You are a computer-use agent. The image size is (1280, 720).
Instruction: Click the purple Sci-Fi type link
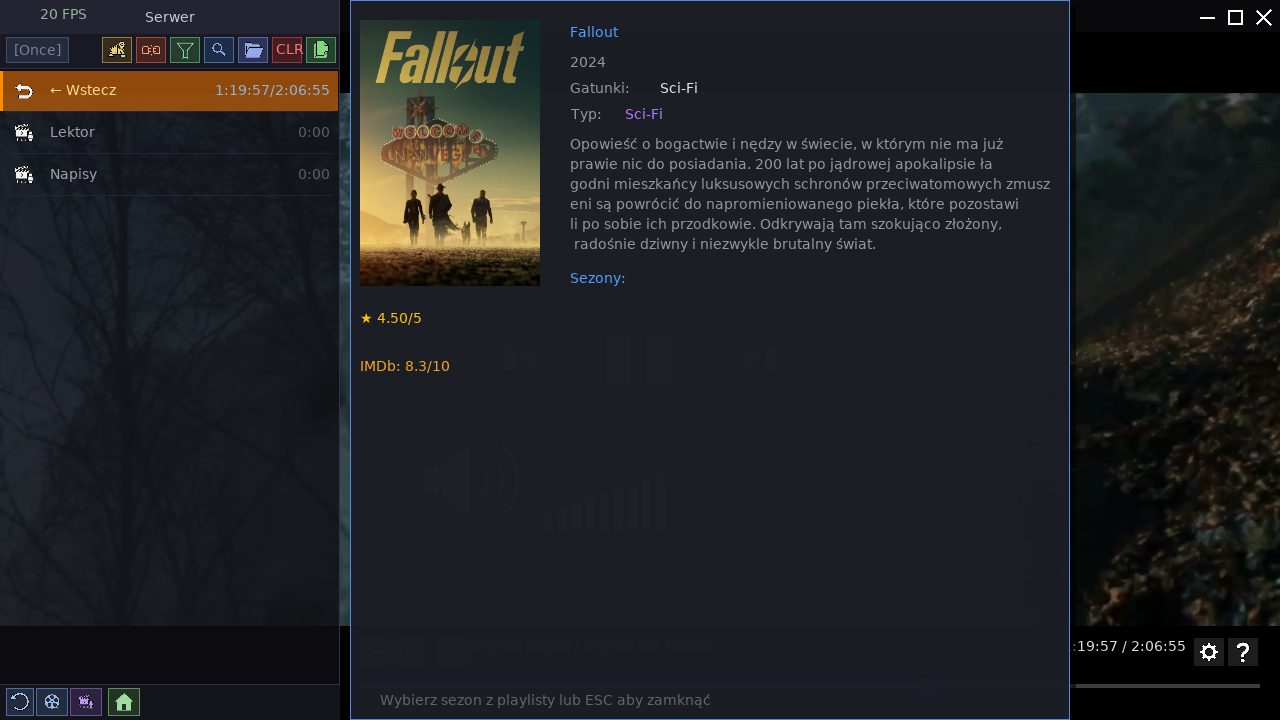[644, 114]
